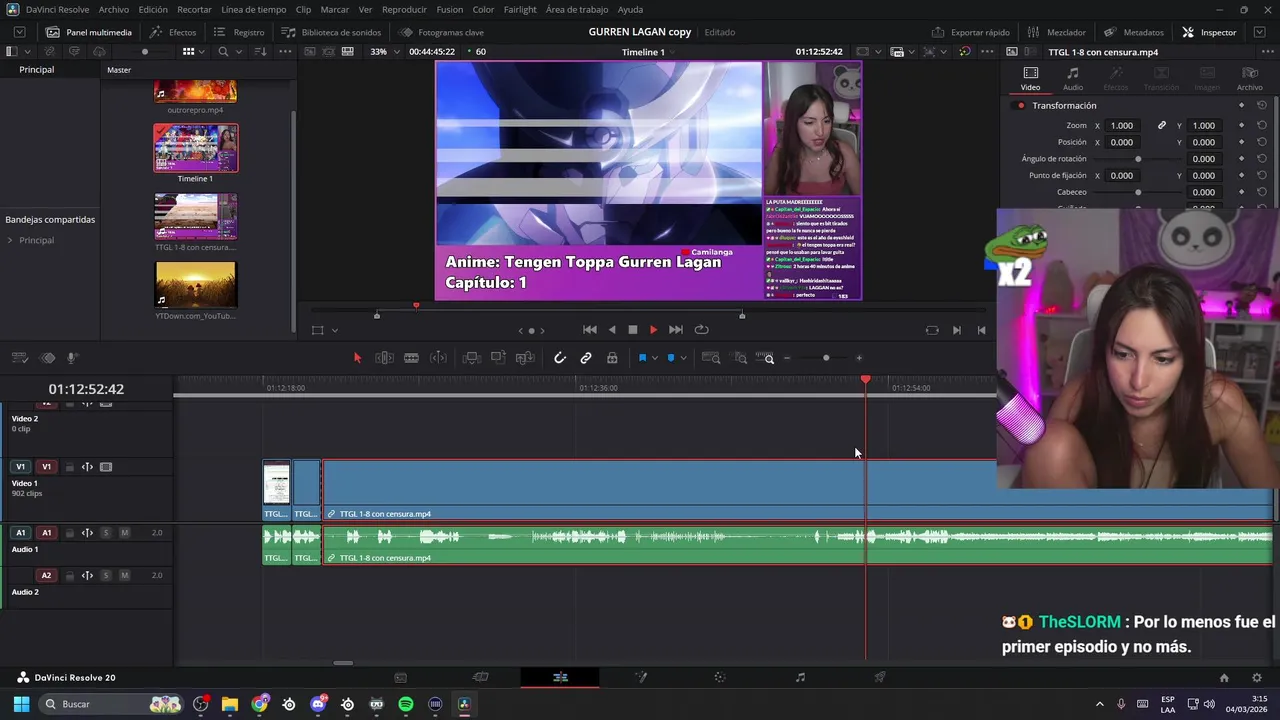The image size is (1280, 720).
Task: Mute Audio 1 track M button
Action: (125, 533)
